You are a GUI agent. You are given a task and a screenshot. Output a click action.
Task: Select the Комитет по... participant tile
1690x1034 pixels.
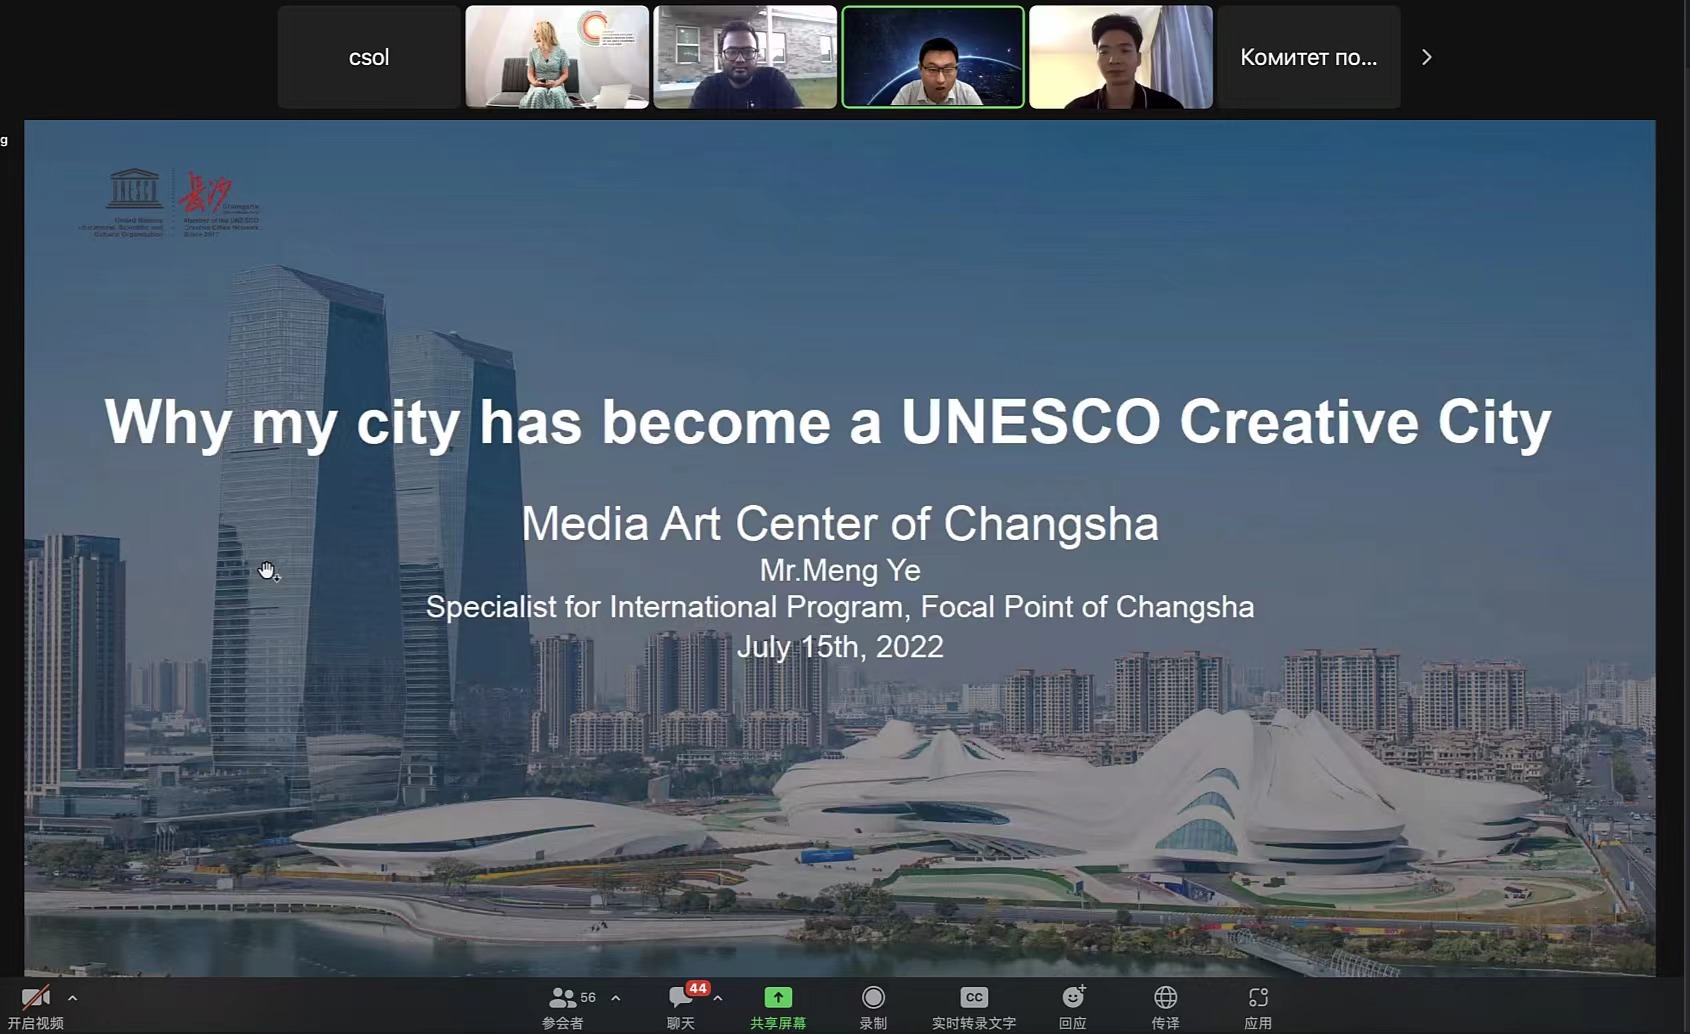[1309, 57]
